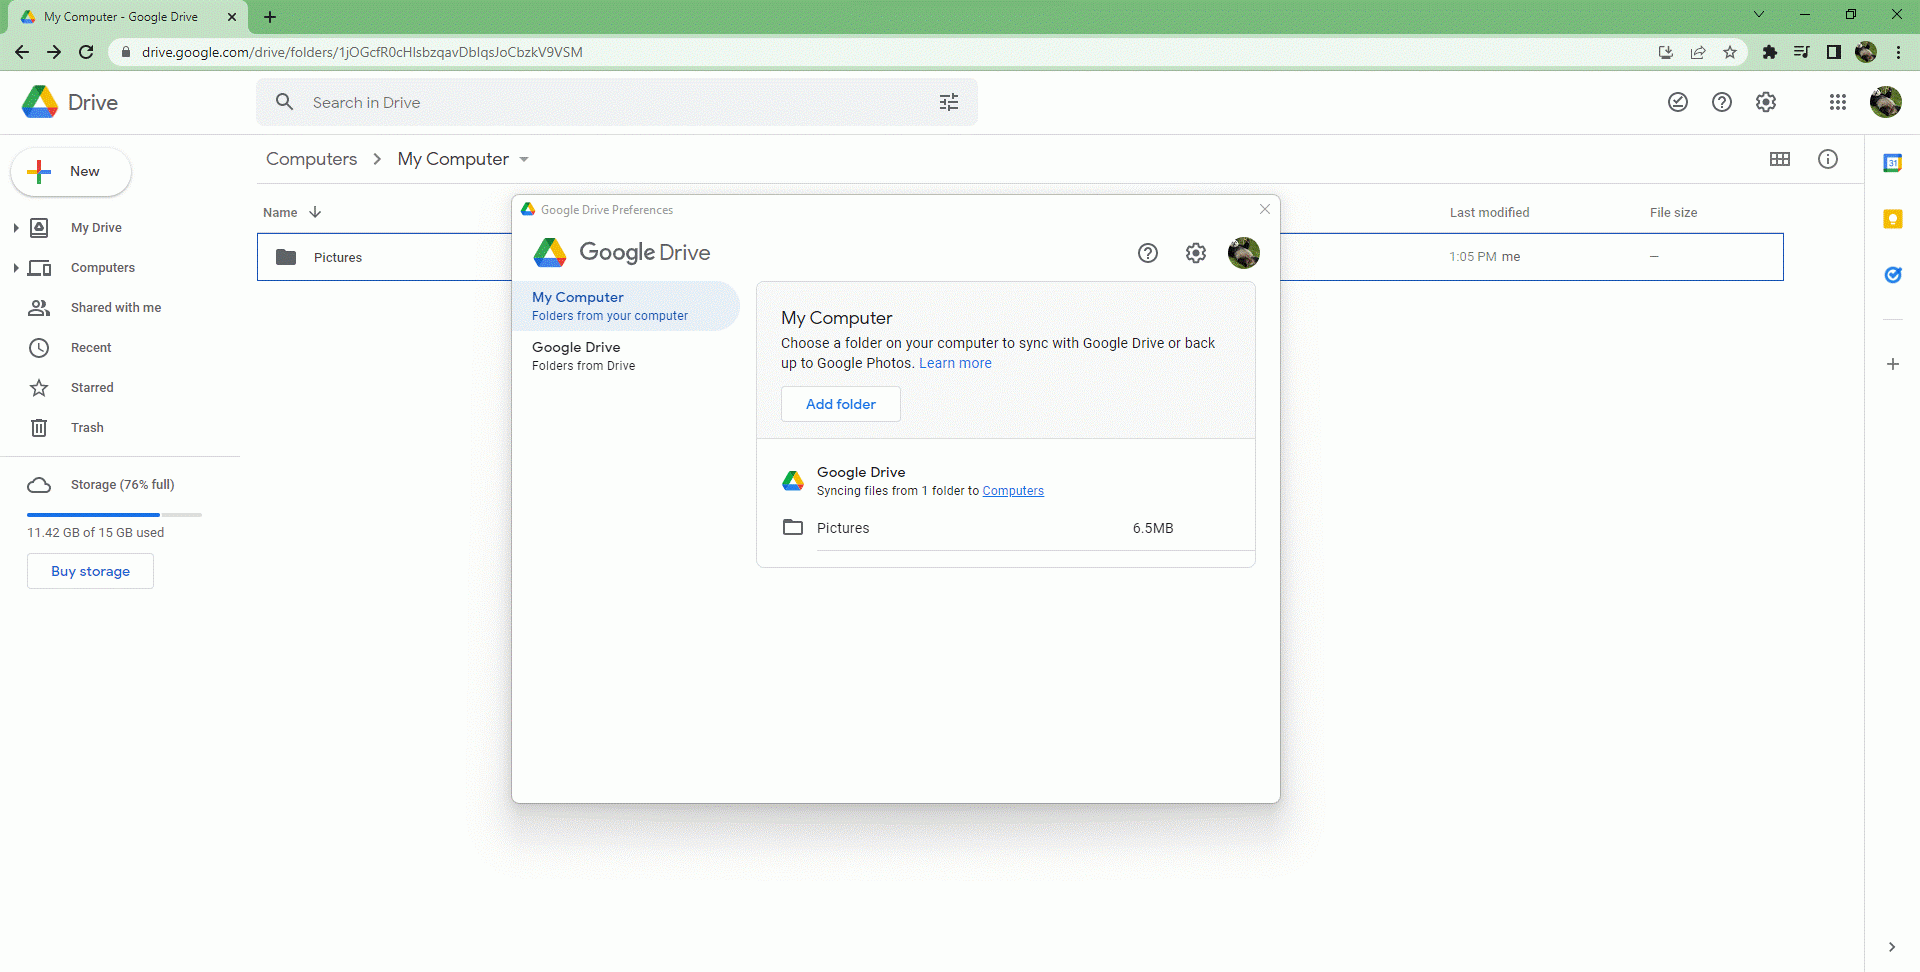Open Google Calendar side panel icon

pos(1892,163)
